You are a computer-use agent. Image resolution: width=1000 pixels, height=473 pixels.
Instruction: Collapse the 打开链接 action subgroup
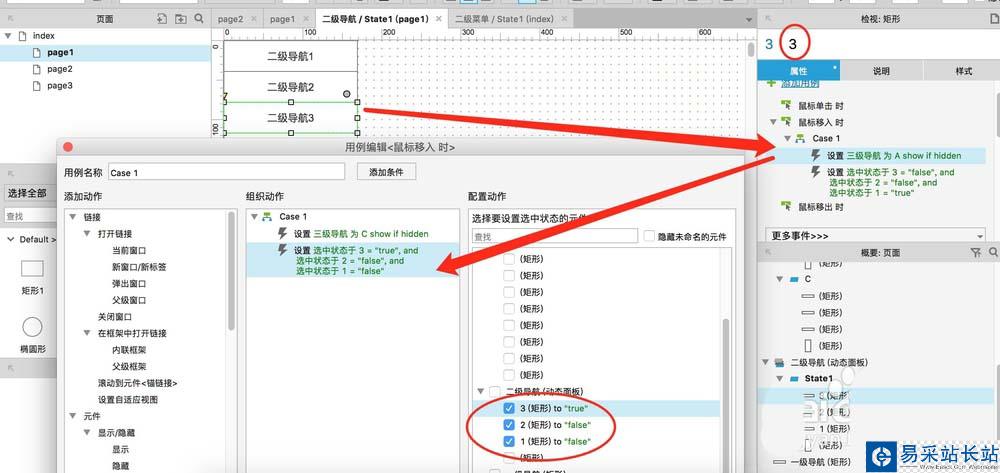[86, 233]
